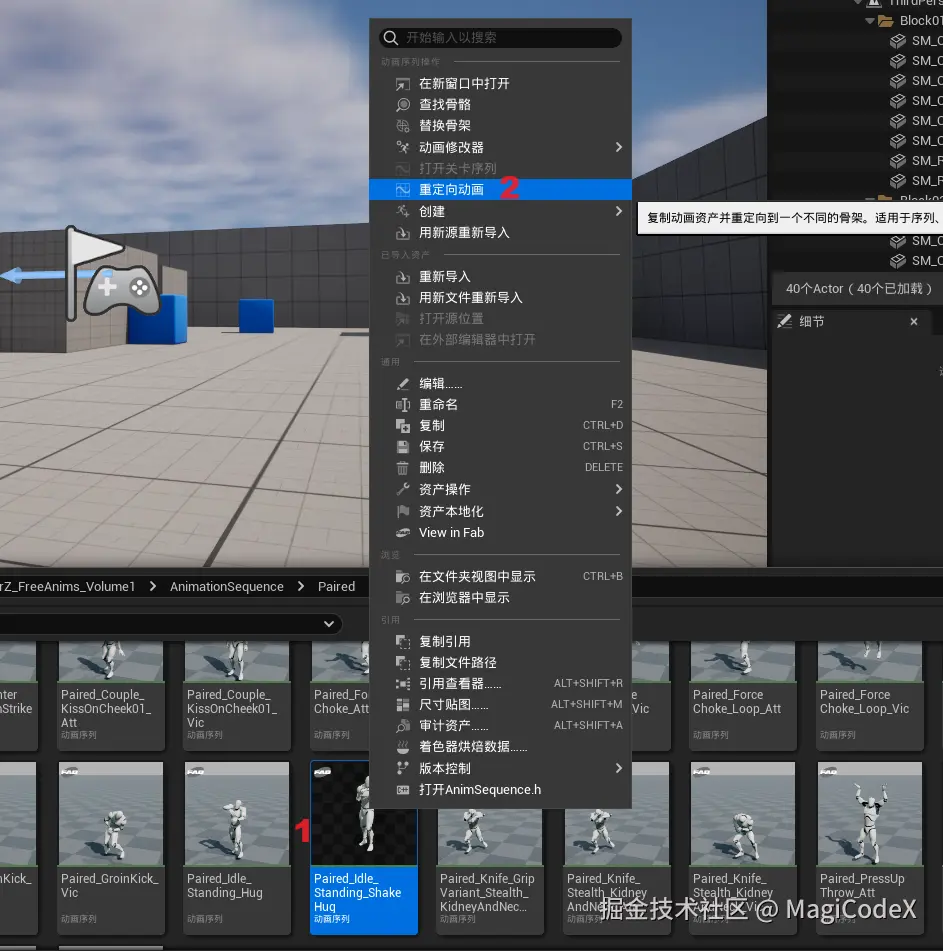
Task: Click the 用新源重新导入 icon
Action: (x=403, y=233)
